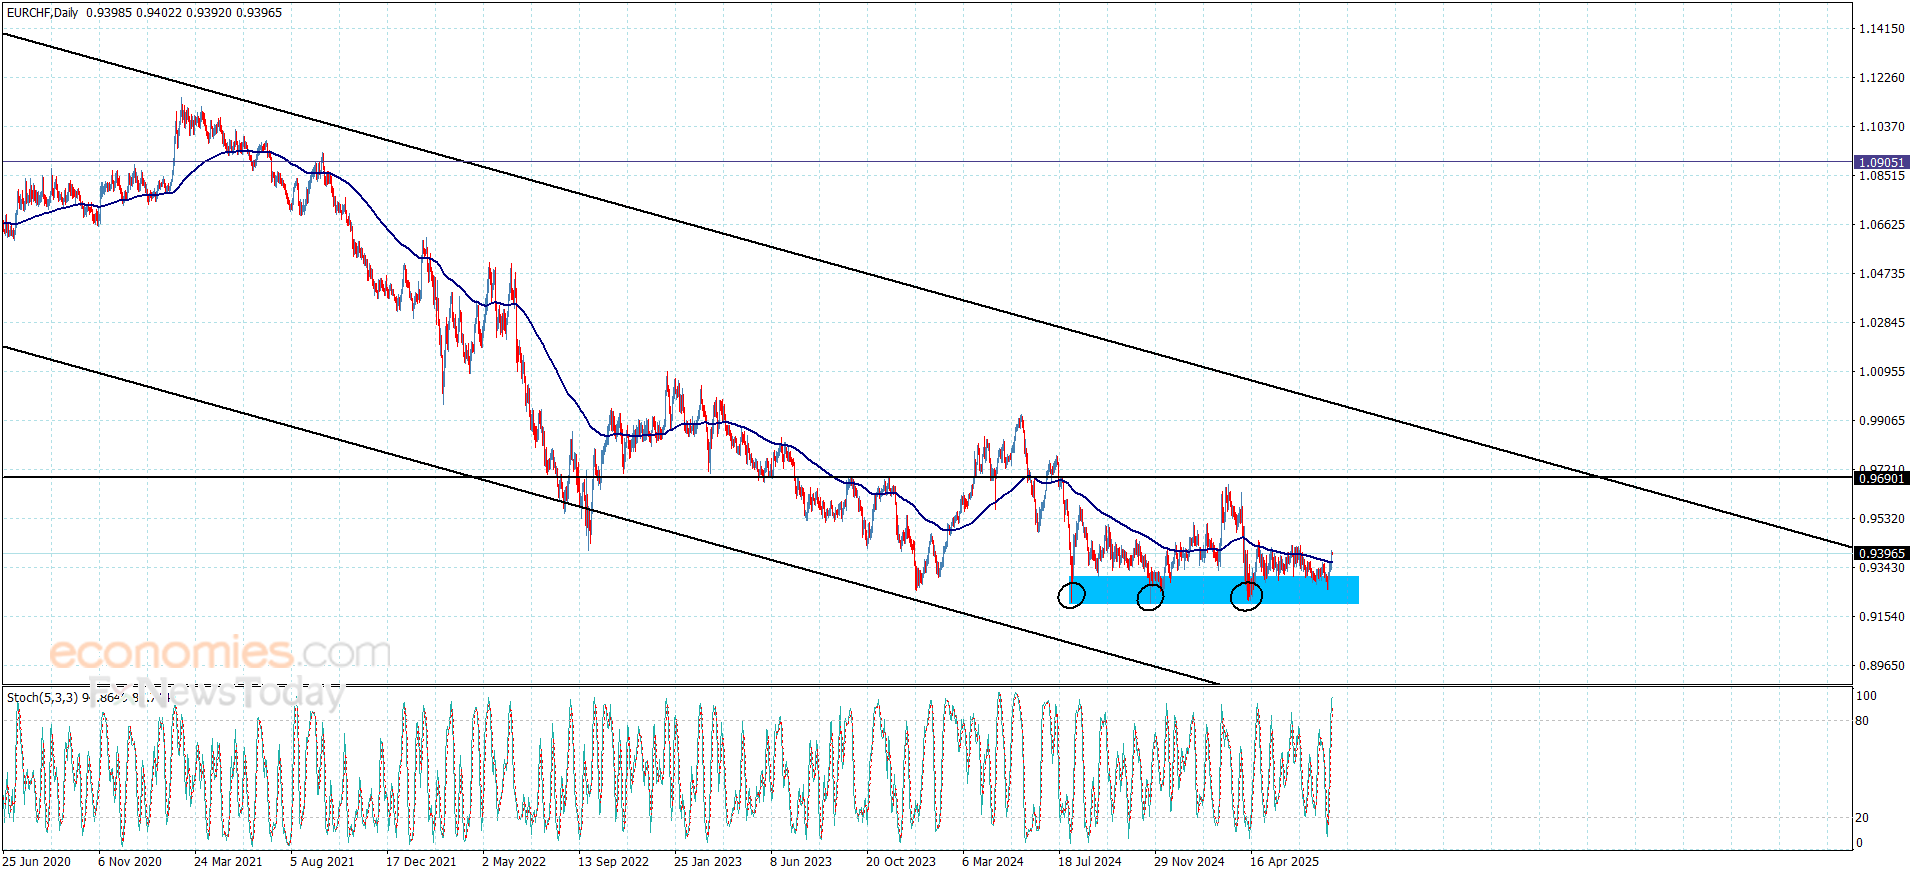Click the 1.08515 price axis label

coord(1881,176)
